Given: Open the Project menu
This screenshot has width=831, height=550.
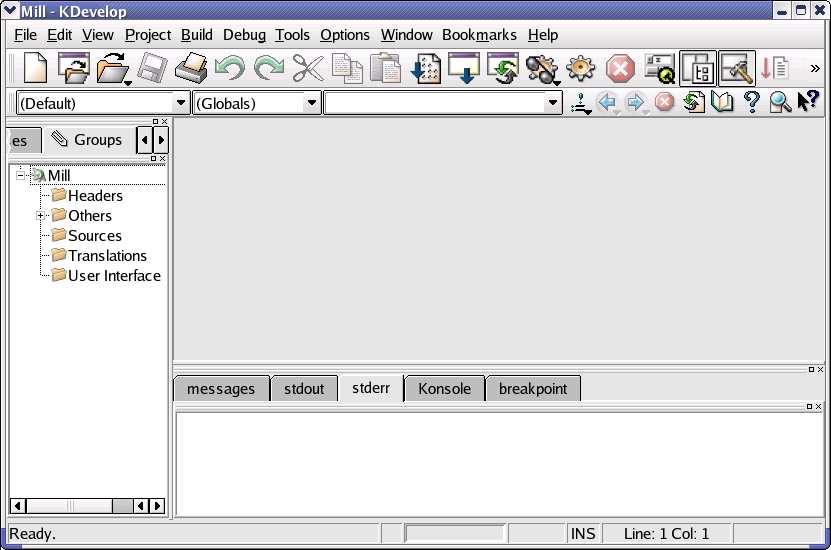Looking at the screenshot, I should click(148, 35).
